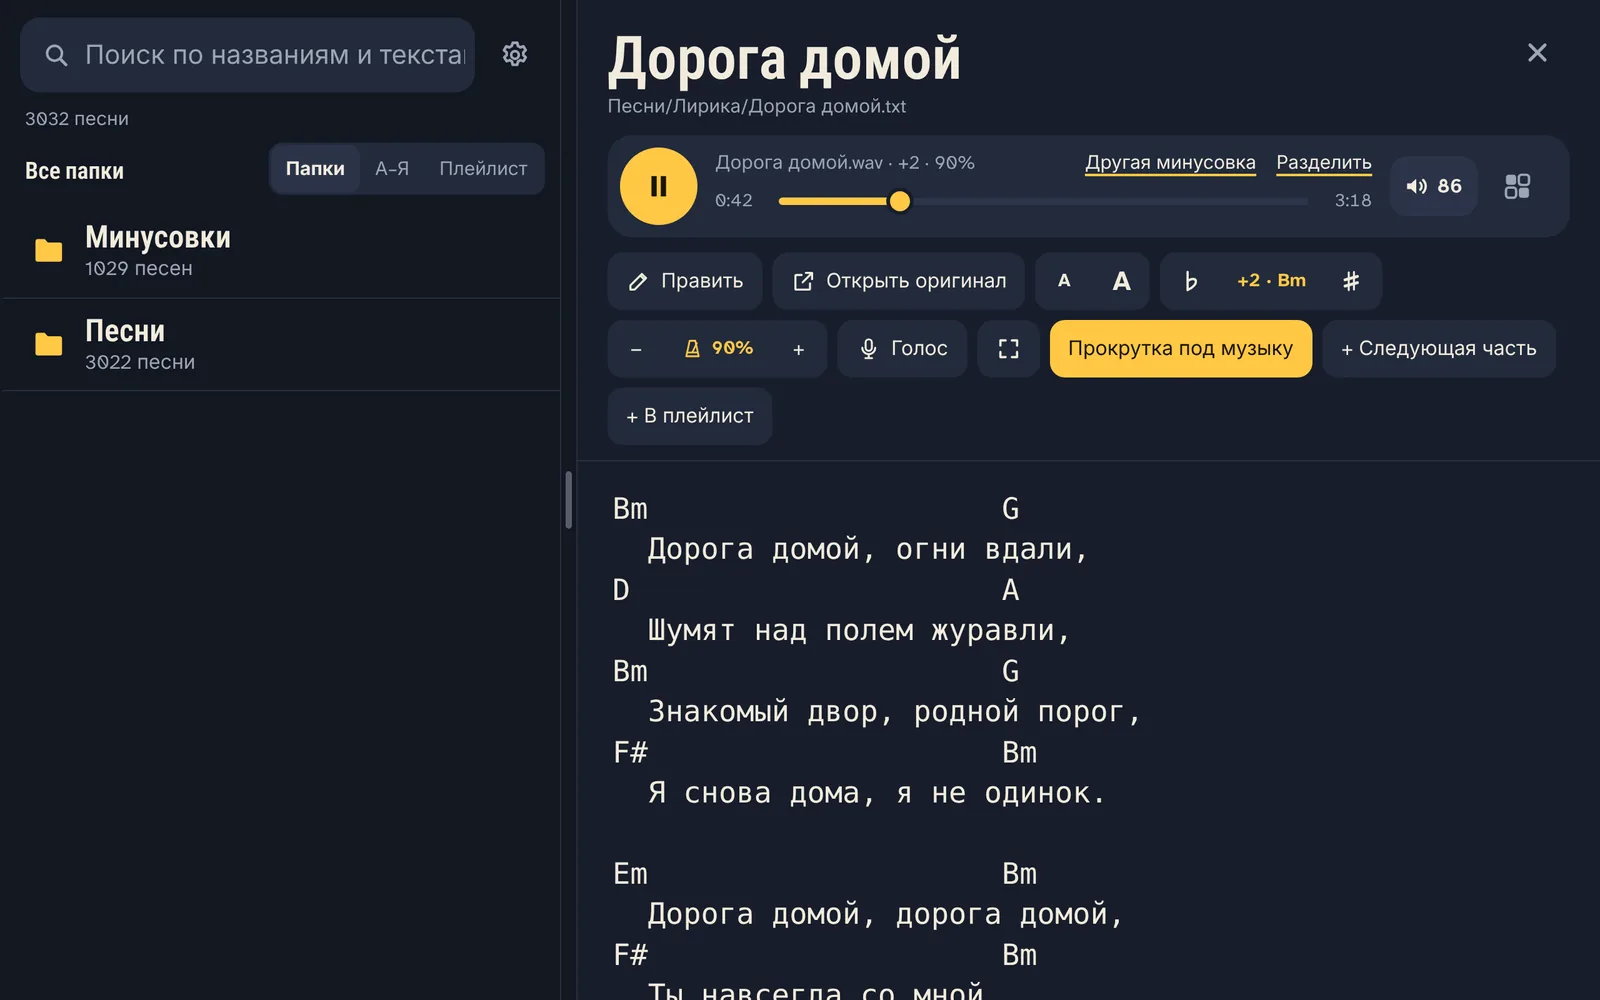Close the Дорога домой song panel
Screen dimensions: 1600x1000
[1537, 52]
